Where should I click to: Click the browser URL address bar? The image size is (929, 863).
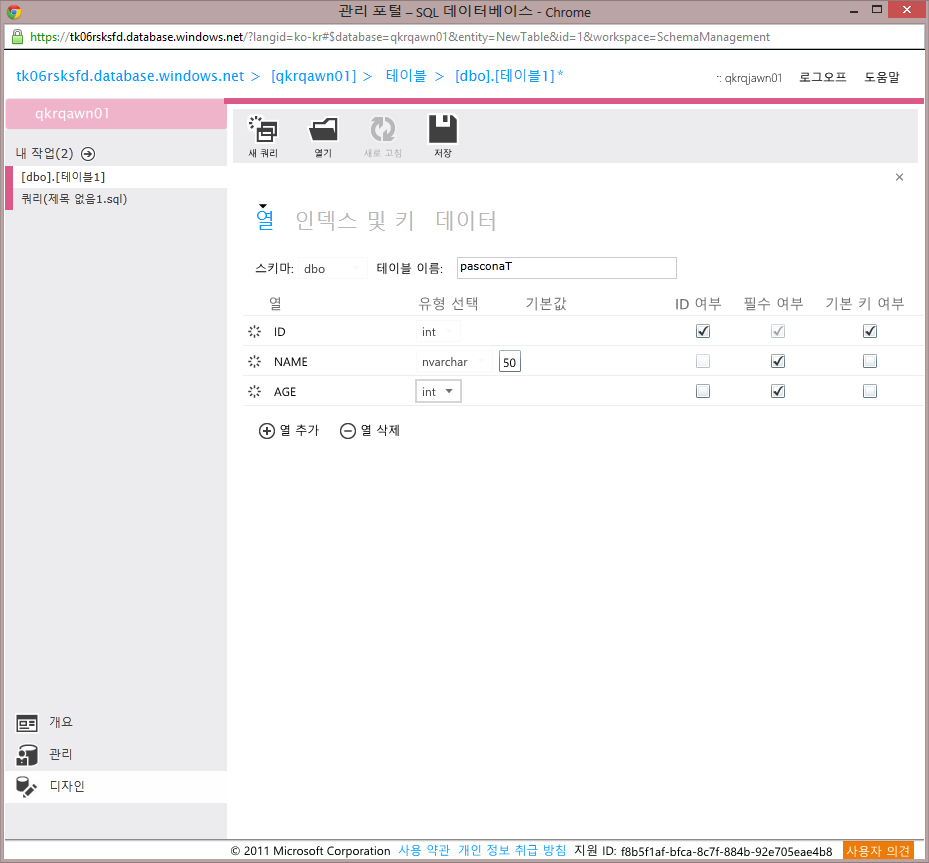pos(464,37)
